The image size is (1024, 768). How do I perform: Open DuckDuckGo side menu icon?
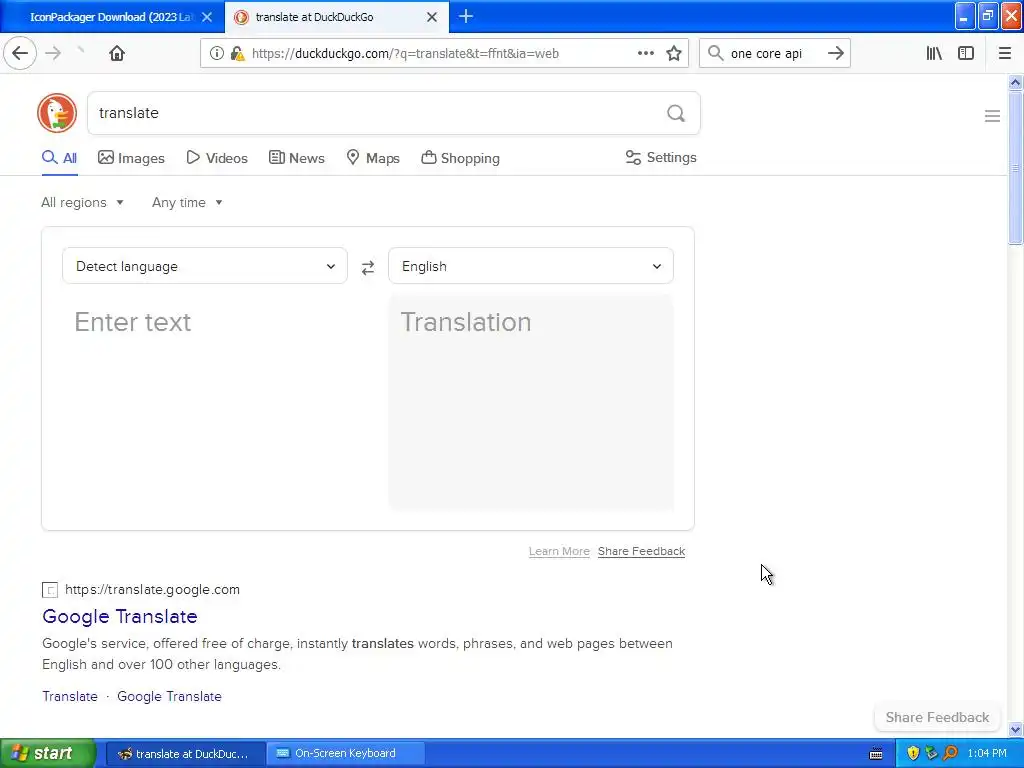[992, 116]
